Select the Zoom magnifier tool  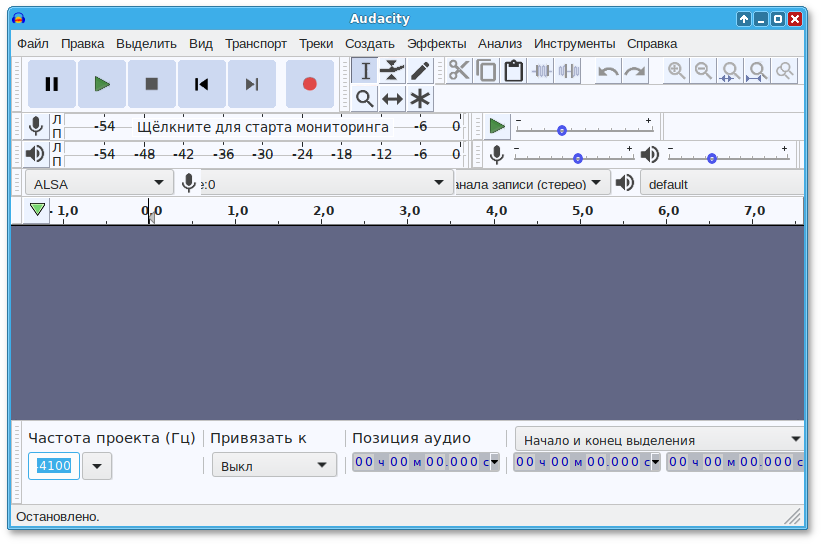pos(365,98)
